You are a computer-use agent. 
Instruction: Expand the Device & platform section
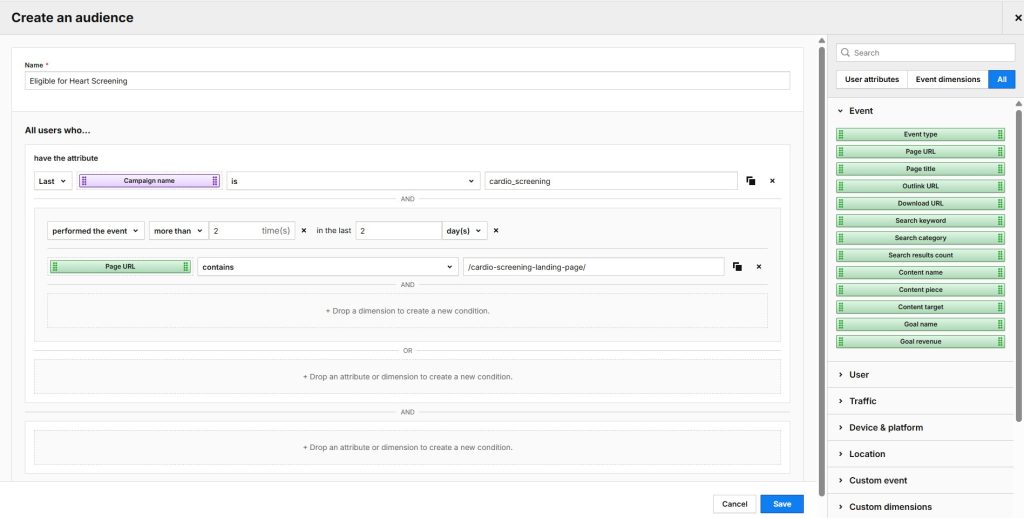point(885,427)
